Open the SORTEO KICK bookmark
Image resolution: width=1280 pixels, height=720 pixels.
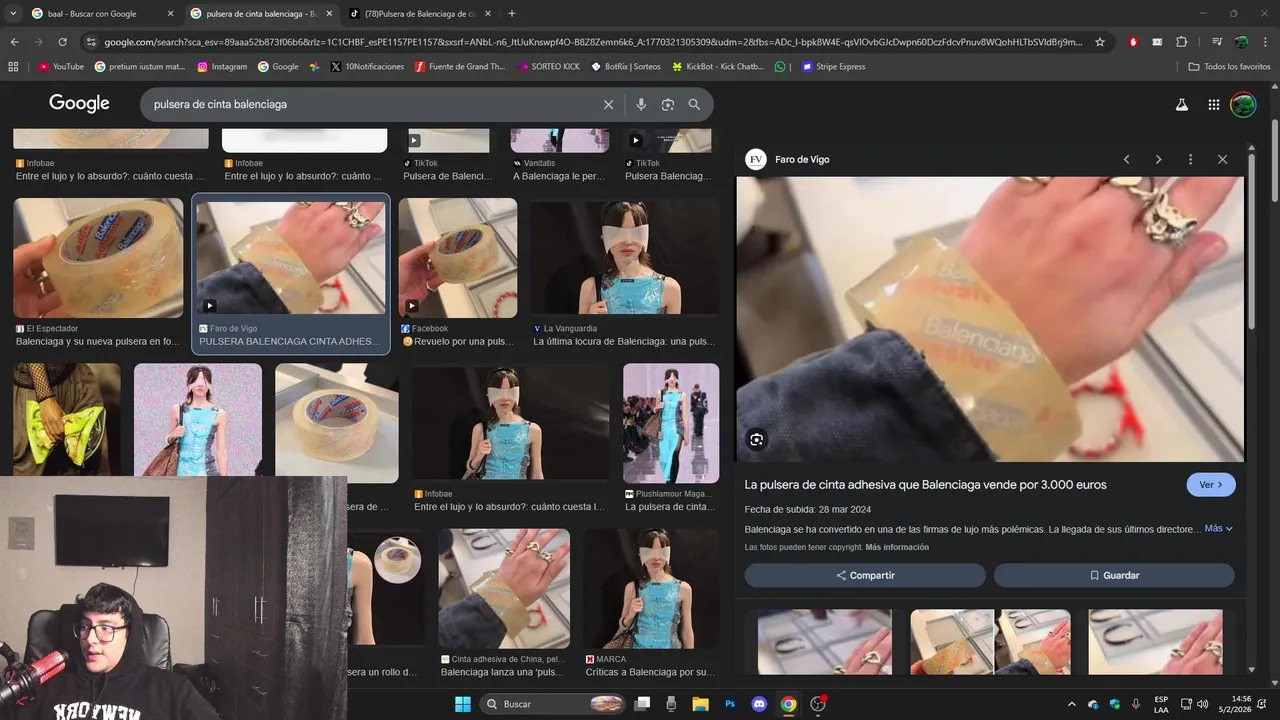point(549,67)
